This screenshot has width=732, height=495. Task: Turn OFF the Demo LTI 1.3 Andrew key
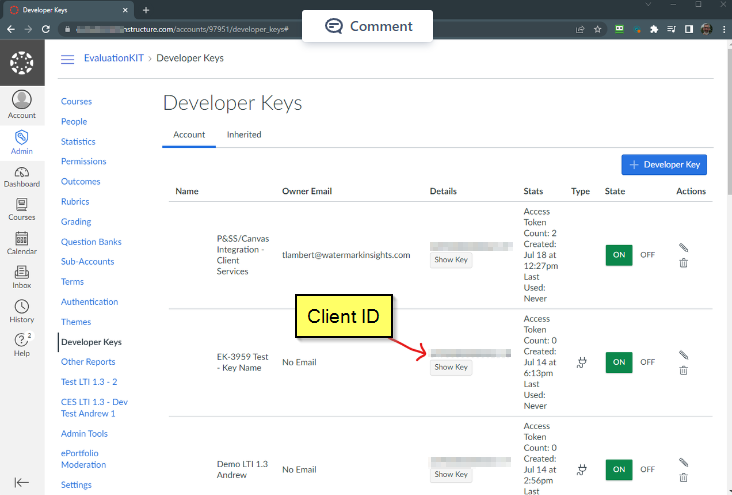647,469
